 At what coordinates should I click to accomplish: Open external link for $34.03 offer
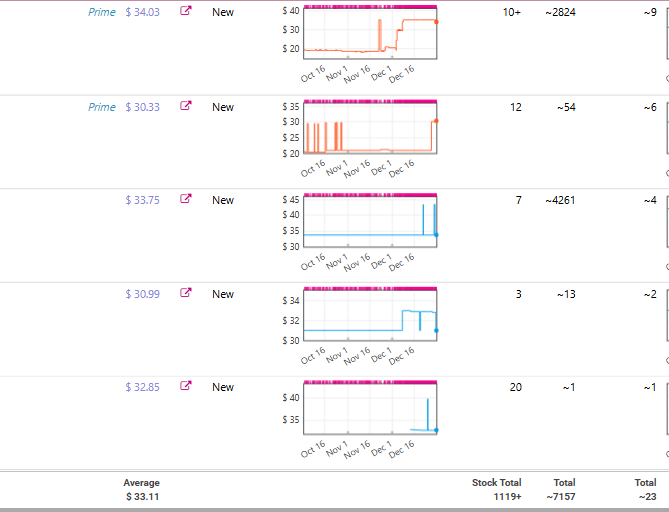(x=186, y=11)
